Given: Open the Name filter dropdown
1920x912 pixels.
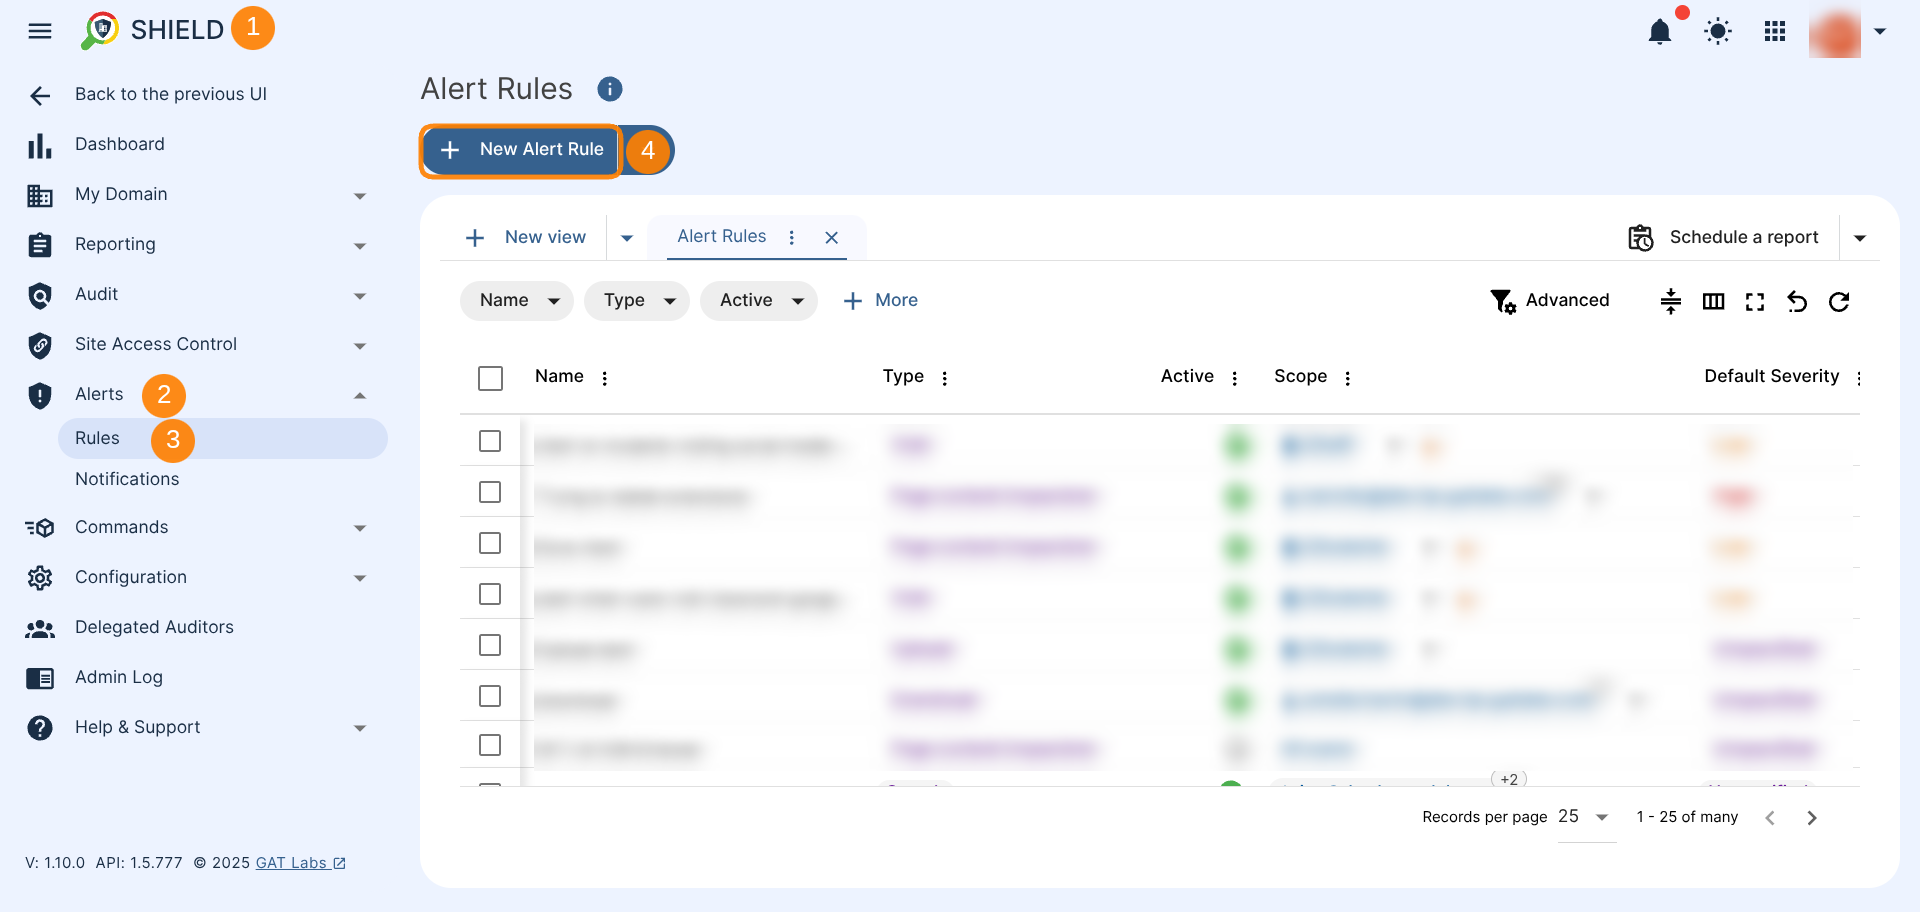Looking at the screenshot, I should pos(517,300).
